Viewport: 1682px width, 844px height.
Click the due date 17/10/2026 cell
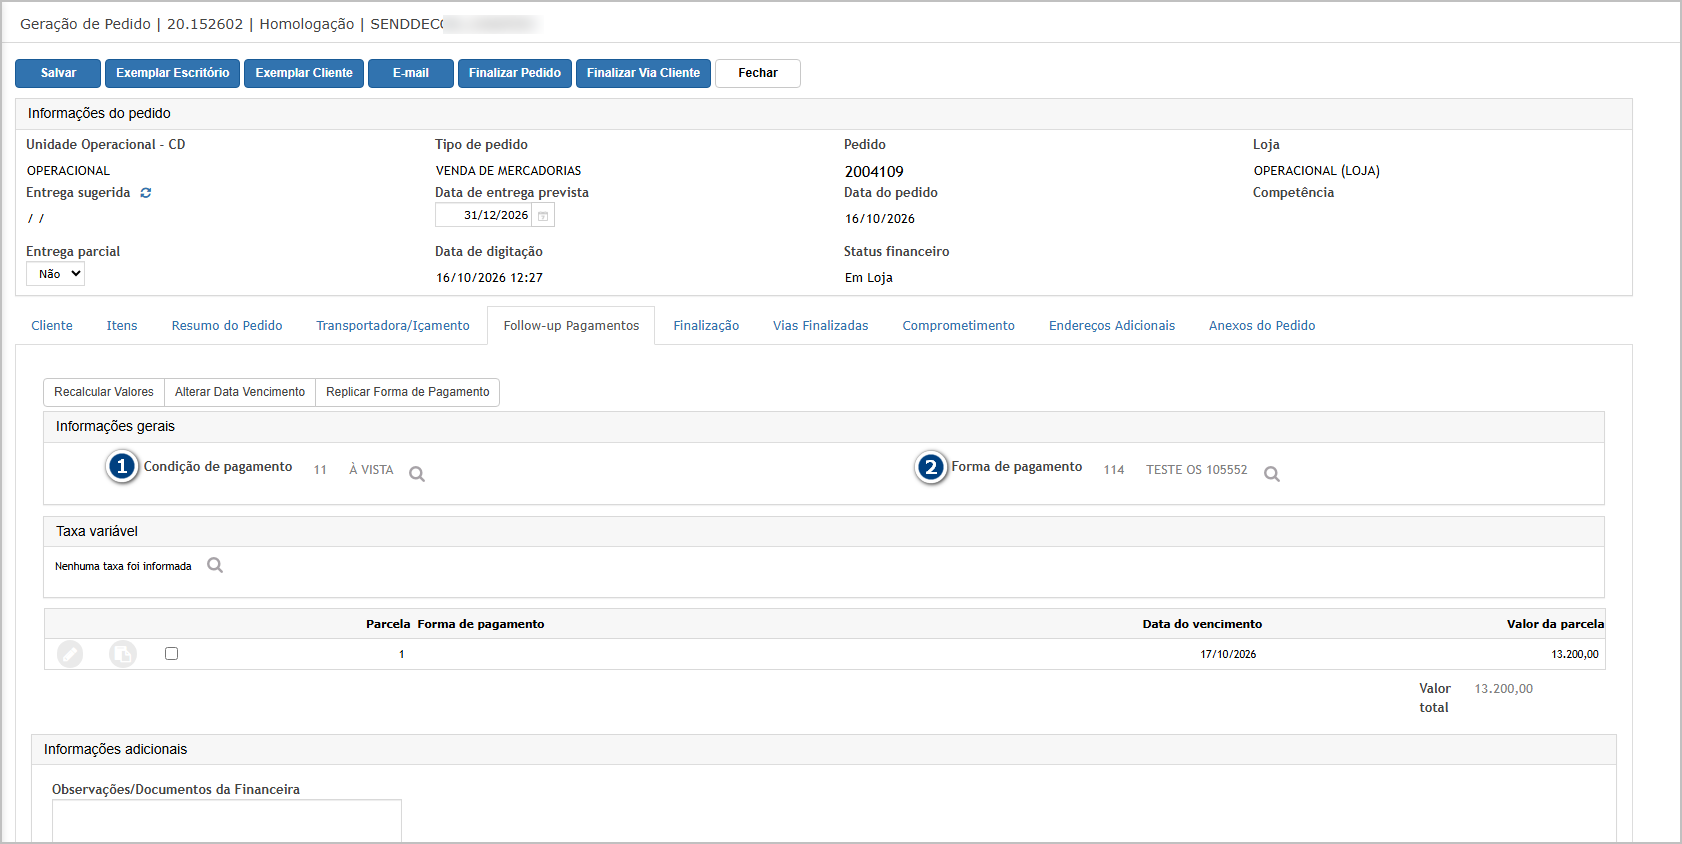tap(1228, 655)
